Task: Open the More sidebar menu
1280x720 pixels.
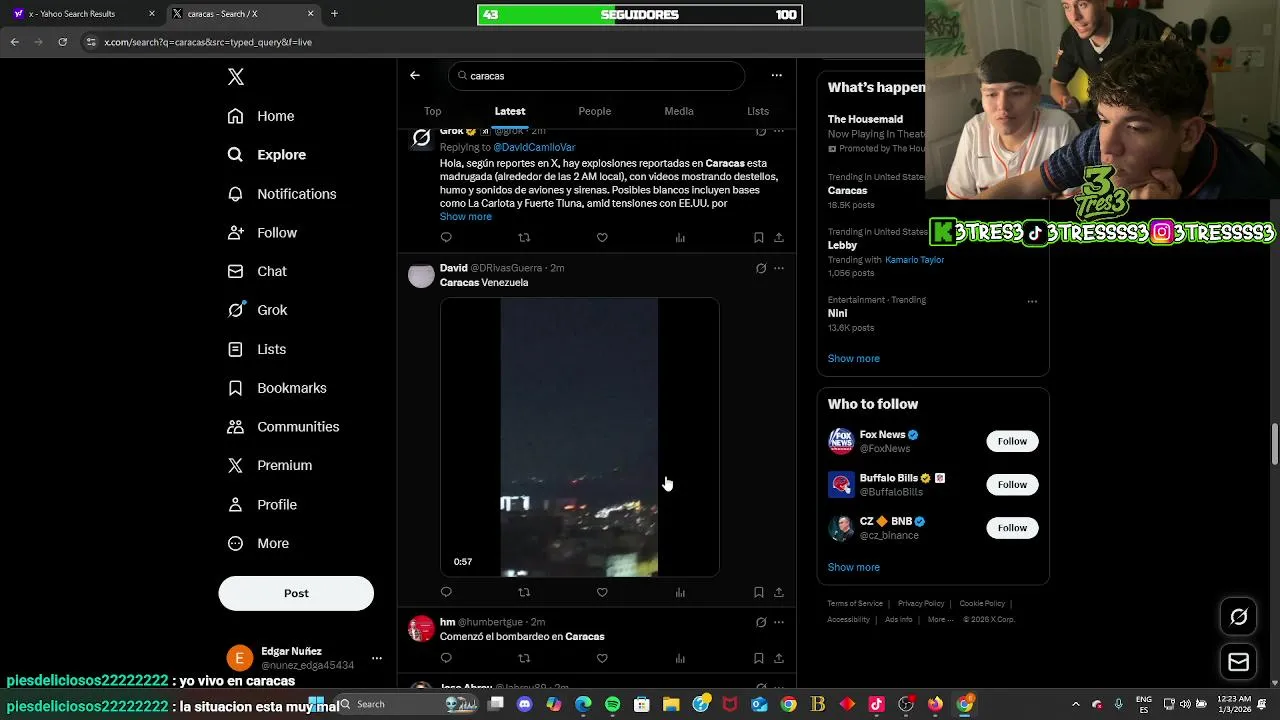Action: 258,544
